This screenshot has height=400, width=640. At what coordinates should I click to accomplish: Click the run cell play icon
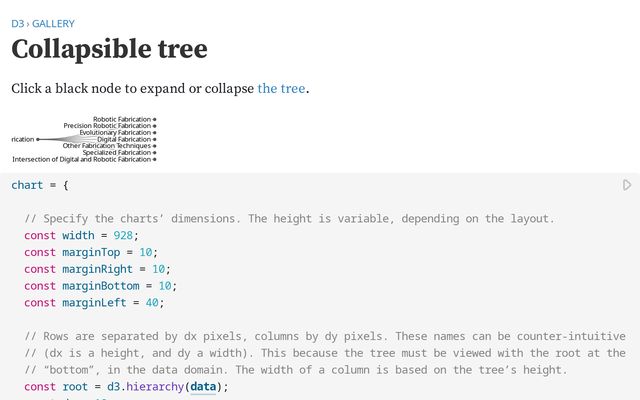click(627, 185)
